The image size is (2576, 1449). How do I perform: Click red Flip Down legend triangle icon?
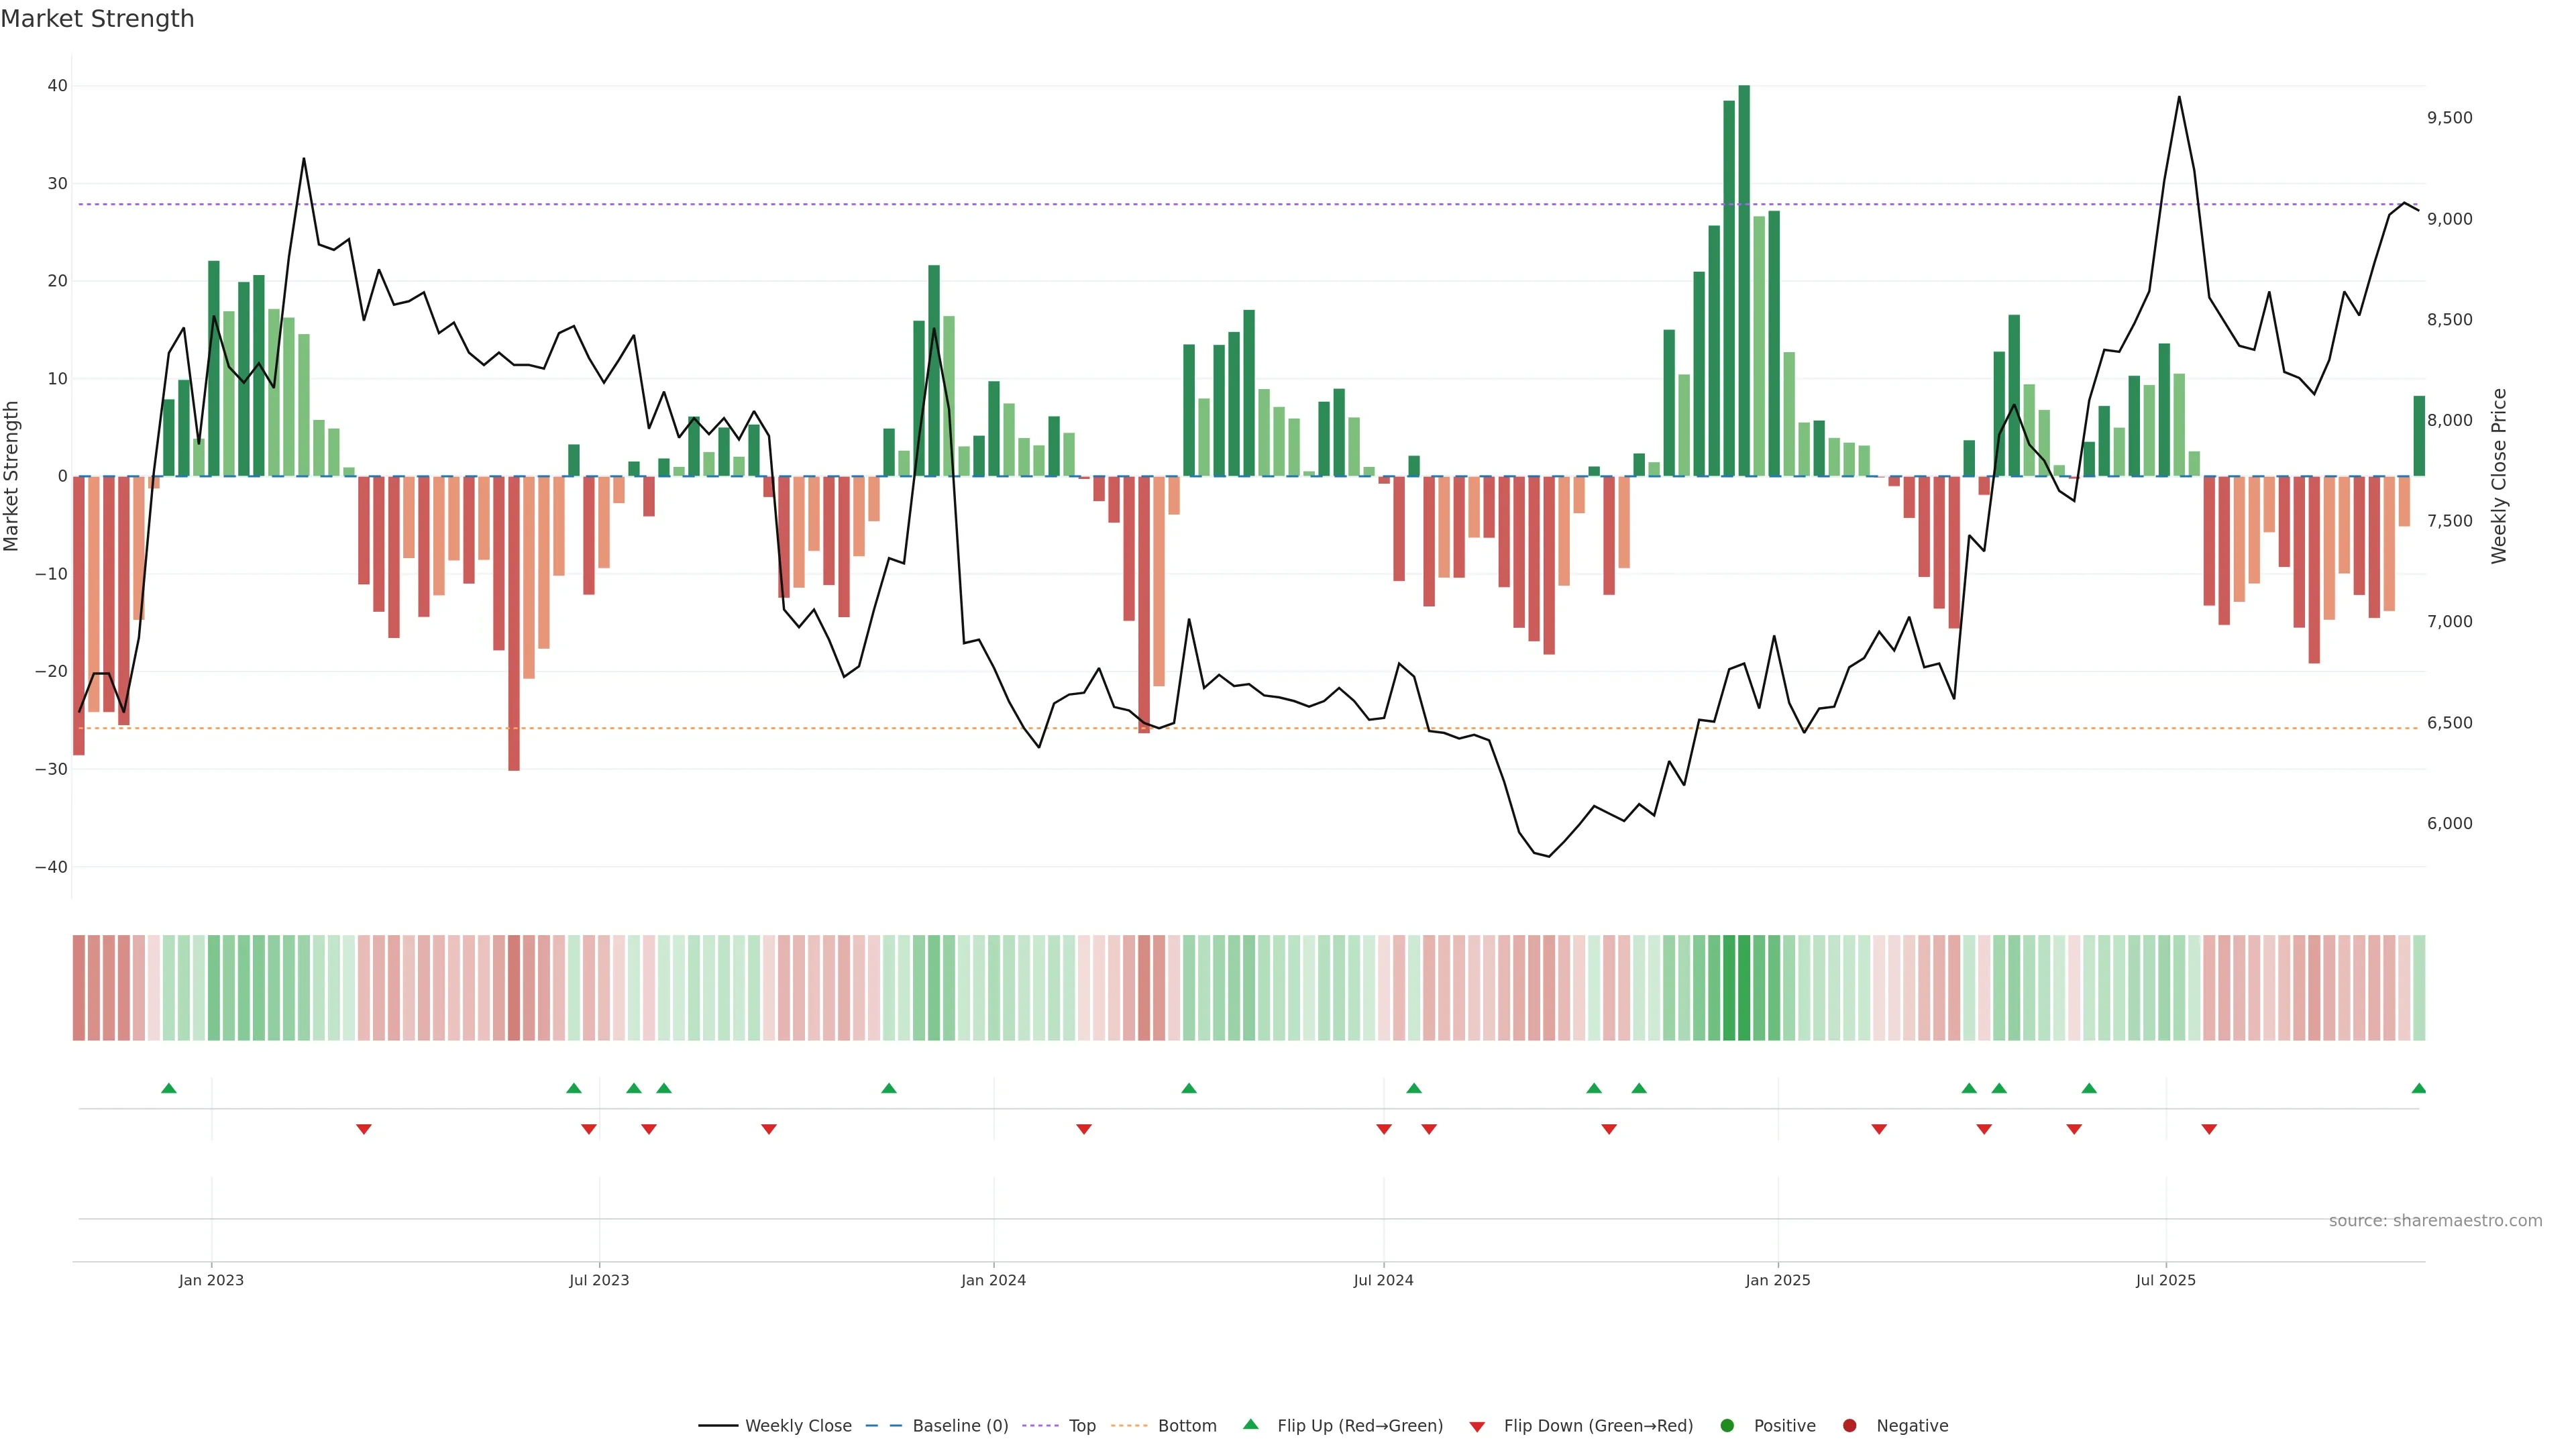point(1477,1427)
